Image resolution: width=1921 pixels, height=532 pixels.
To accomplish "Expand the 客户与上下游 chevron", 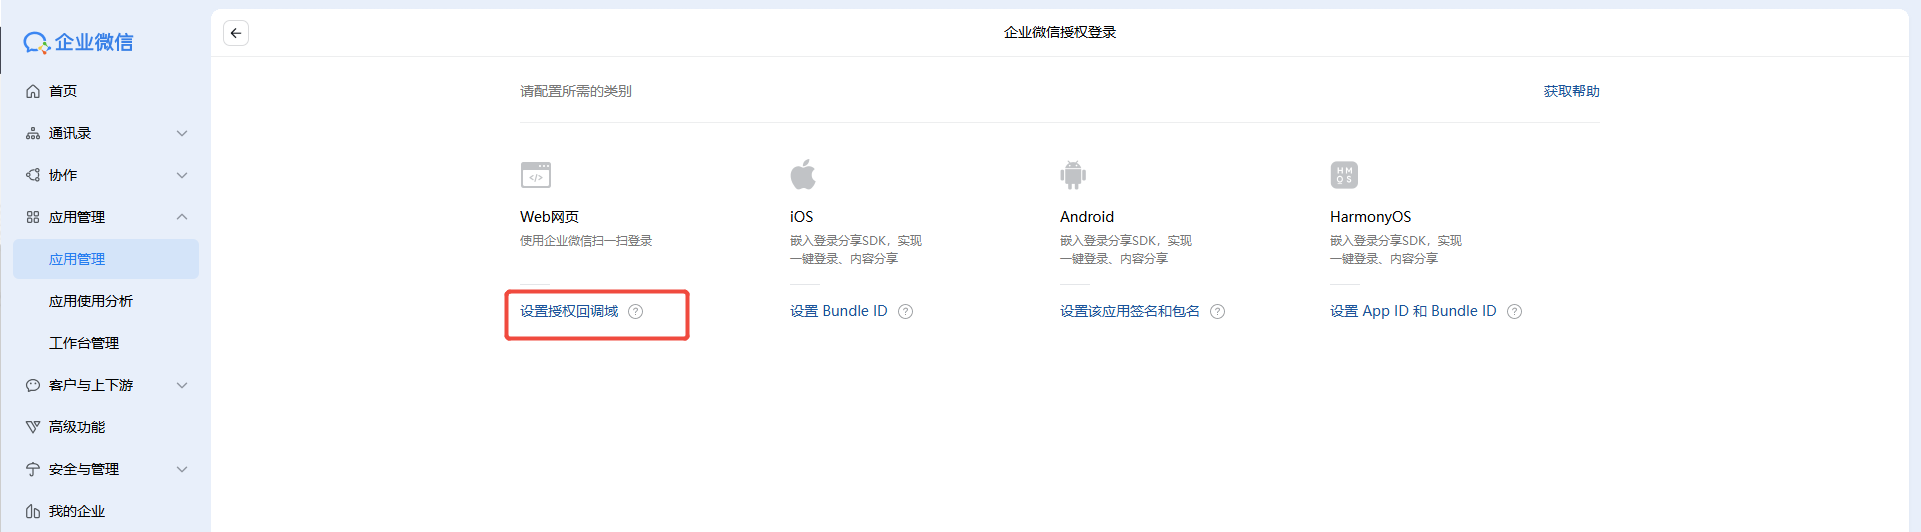I will [182, 385].
